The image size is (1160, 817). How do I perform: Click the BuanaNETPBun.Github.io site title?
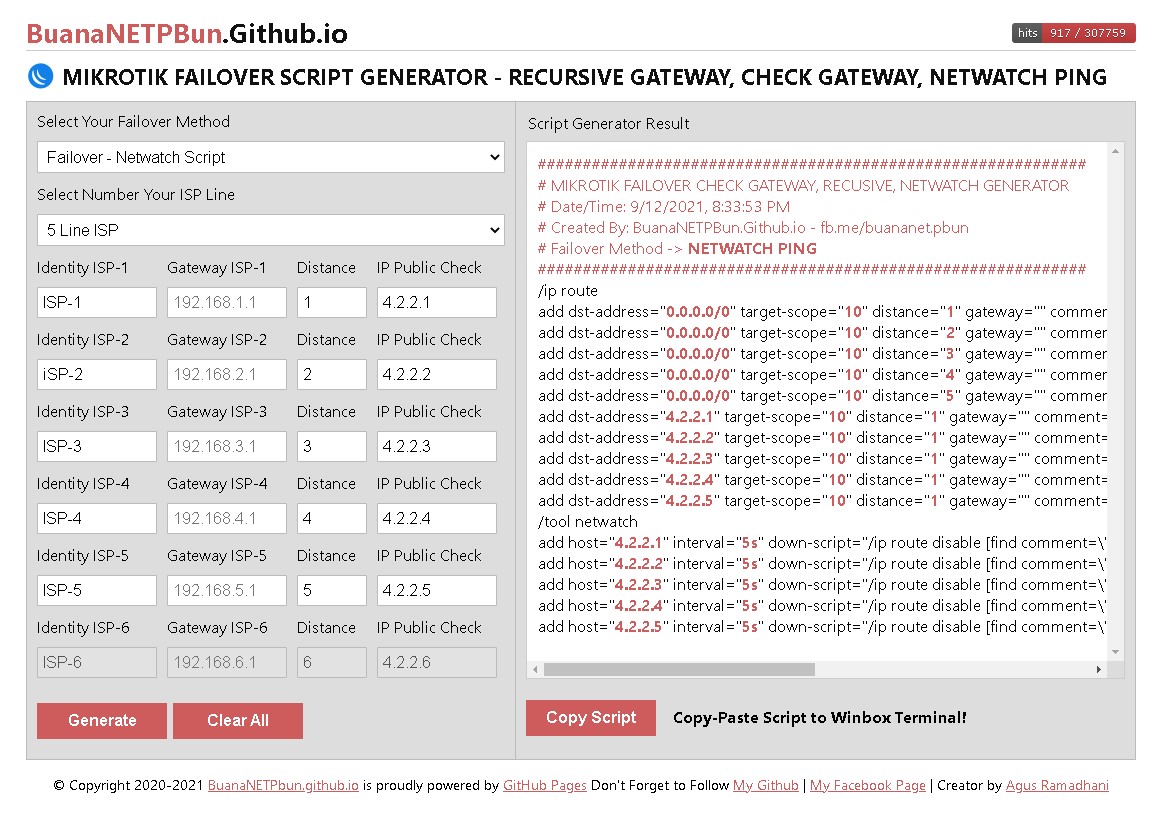[x=185, y=33]
